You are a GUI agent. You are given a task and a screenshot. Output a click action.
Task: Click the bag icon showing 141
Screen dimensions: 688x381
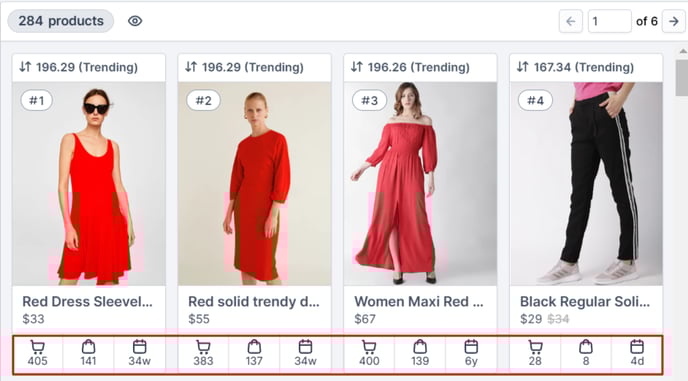pyautogui.click(x=88, y=347)
